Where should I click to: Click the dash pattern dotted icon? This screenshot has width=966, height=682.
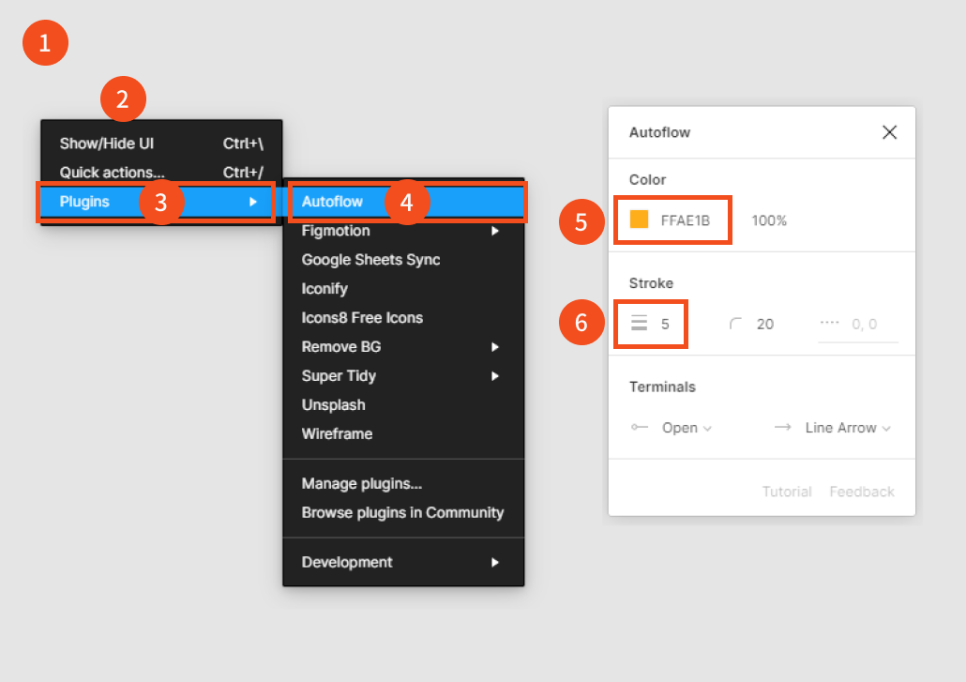coord(829,322)
